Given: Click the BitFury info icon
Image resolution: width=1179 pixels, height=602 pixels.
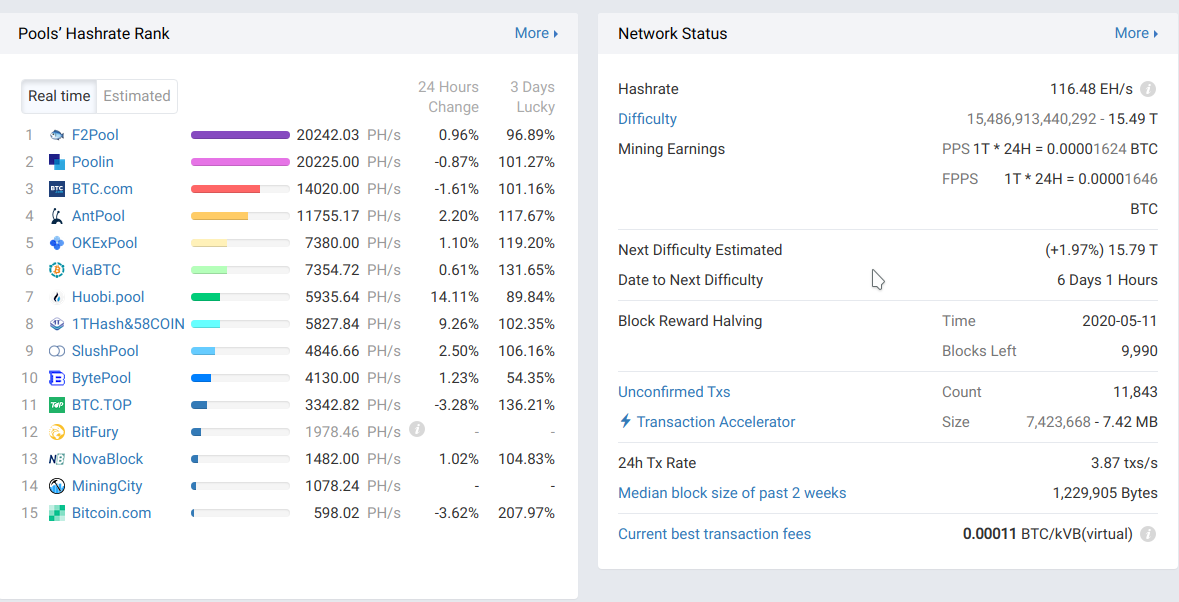Looking at the screenshot, I should [417, 430].
